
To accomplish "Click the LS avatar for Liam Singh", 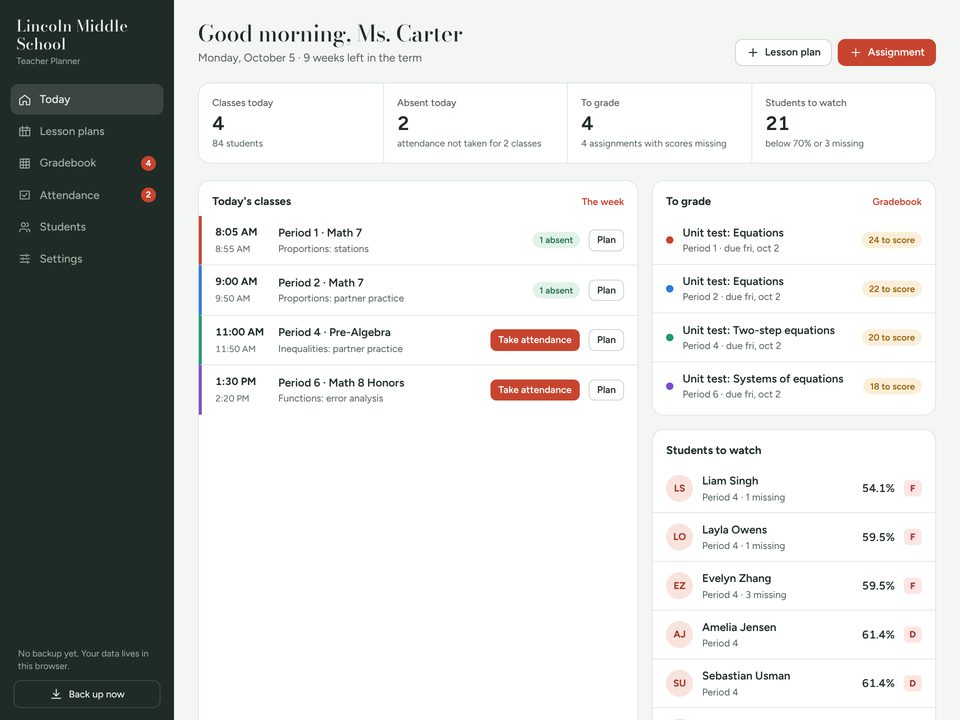I will click(x=679, y=488).
